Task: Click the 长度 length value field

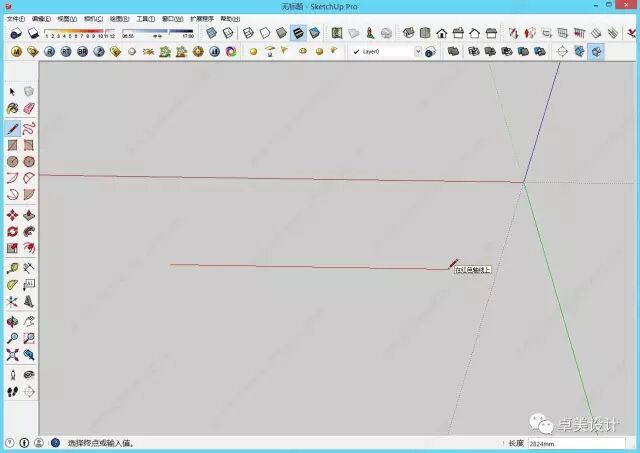Action: tap(576, 444)
